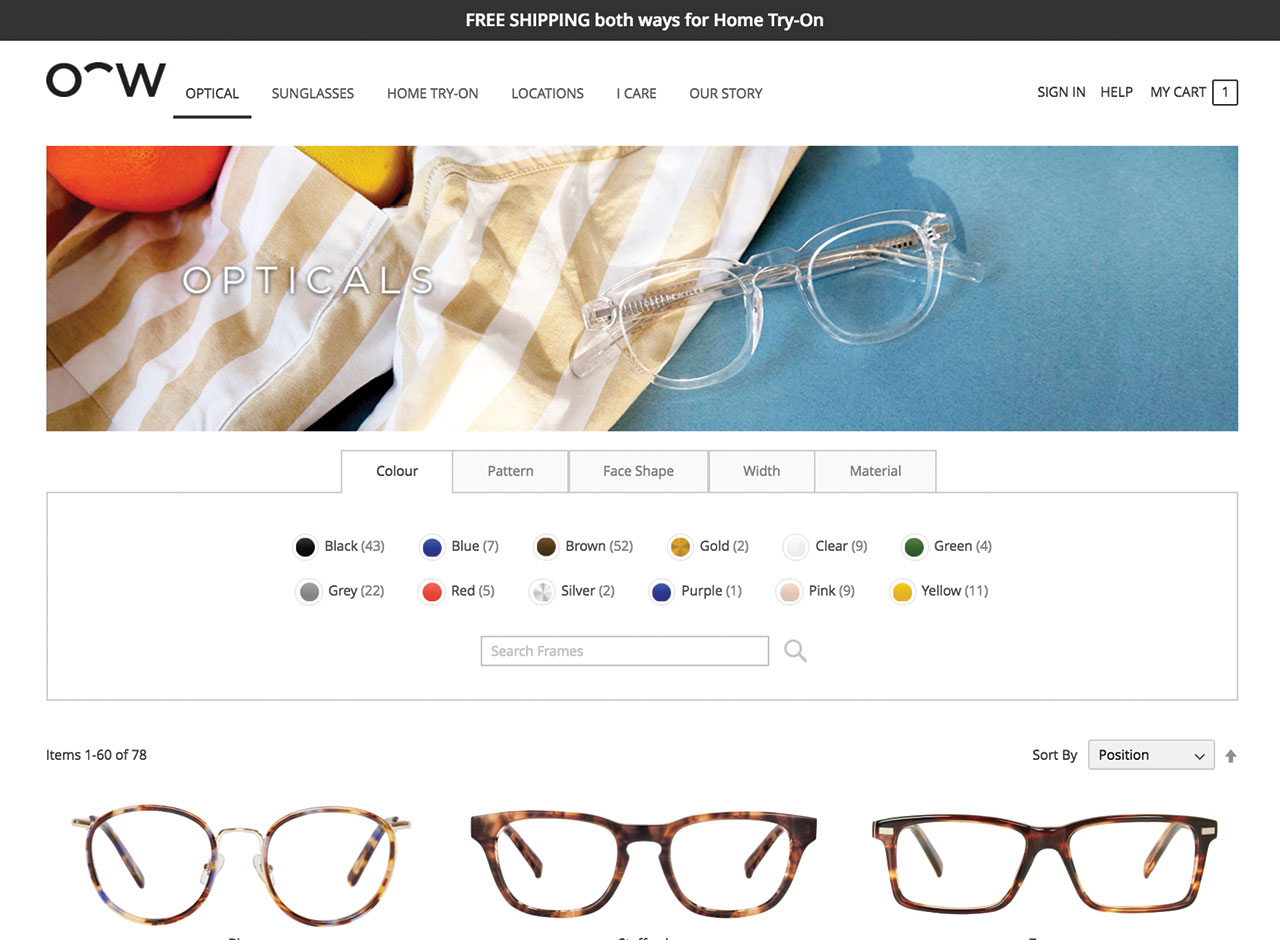Click the Yellow (11) filter label

click(x=955, y=591)
